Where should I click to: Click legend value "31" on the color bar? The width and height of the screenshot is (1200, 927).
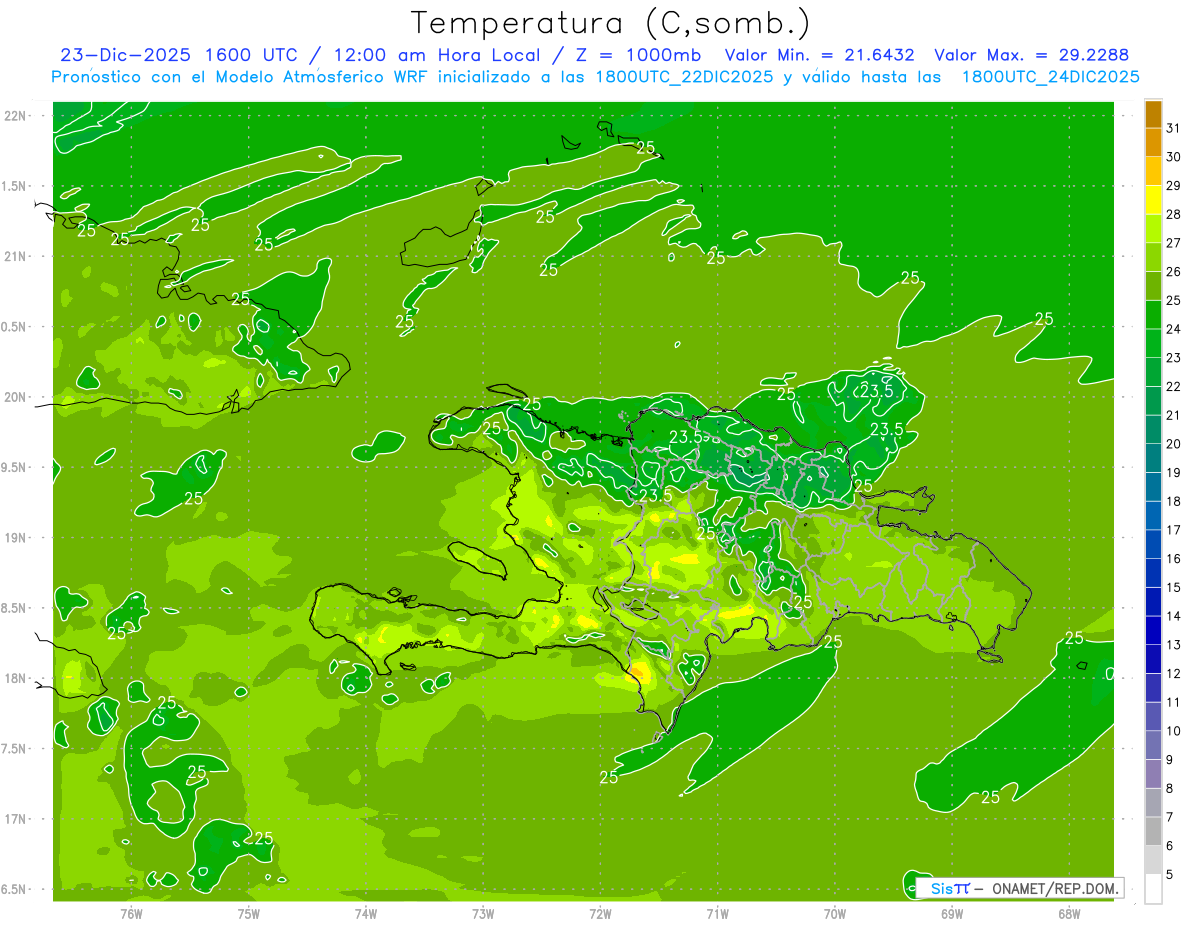click(1174, 128)
